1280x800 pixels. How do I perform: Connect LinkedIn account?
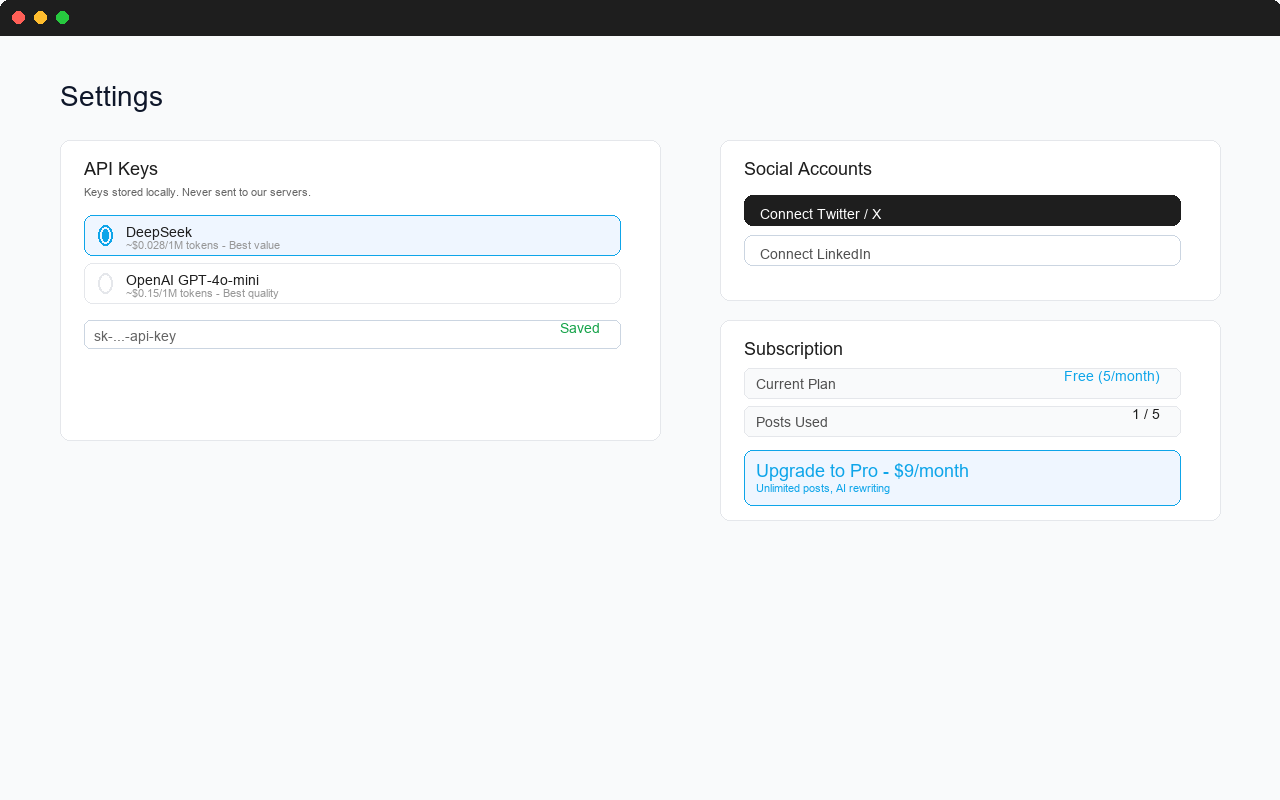coord(962,251)
